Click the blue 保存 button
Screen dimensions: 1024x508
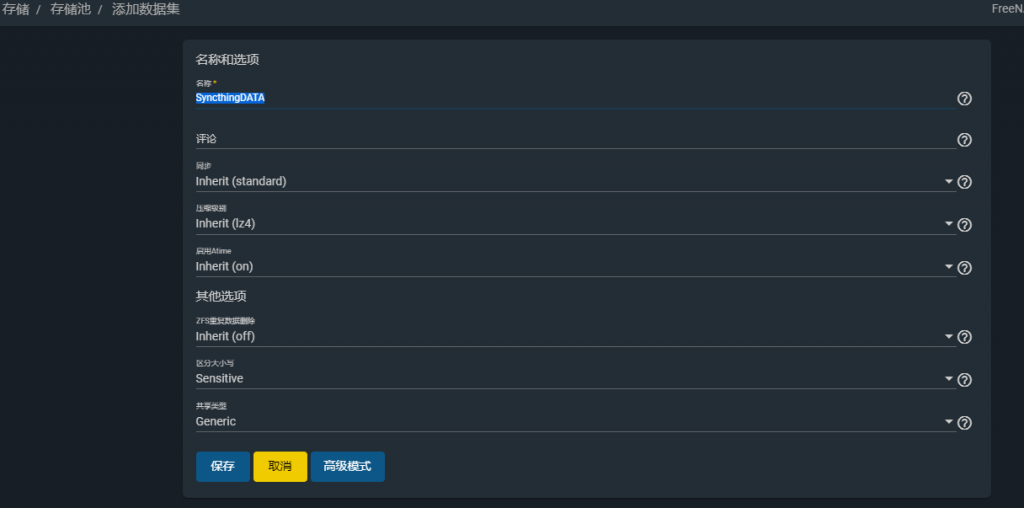pyautogui.click(x=222, y=467)
